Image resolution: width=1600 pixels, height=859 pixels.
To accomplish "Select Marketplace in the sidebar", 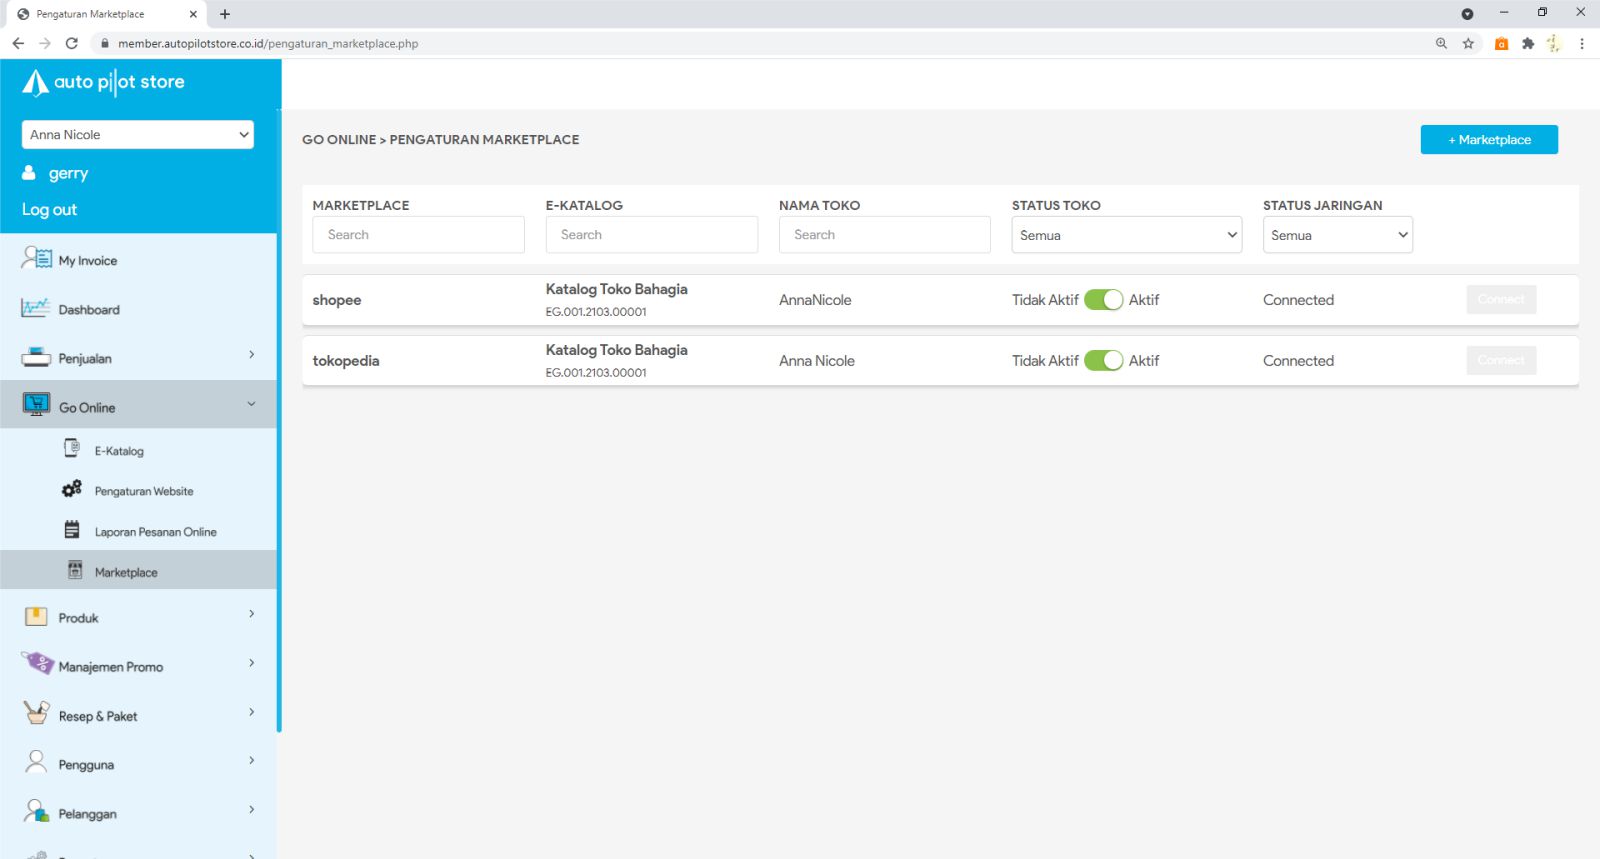I will click(126, 572).
